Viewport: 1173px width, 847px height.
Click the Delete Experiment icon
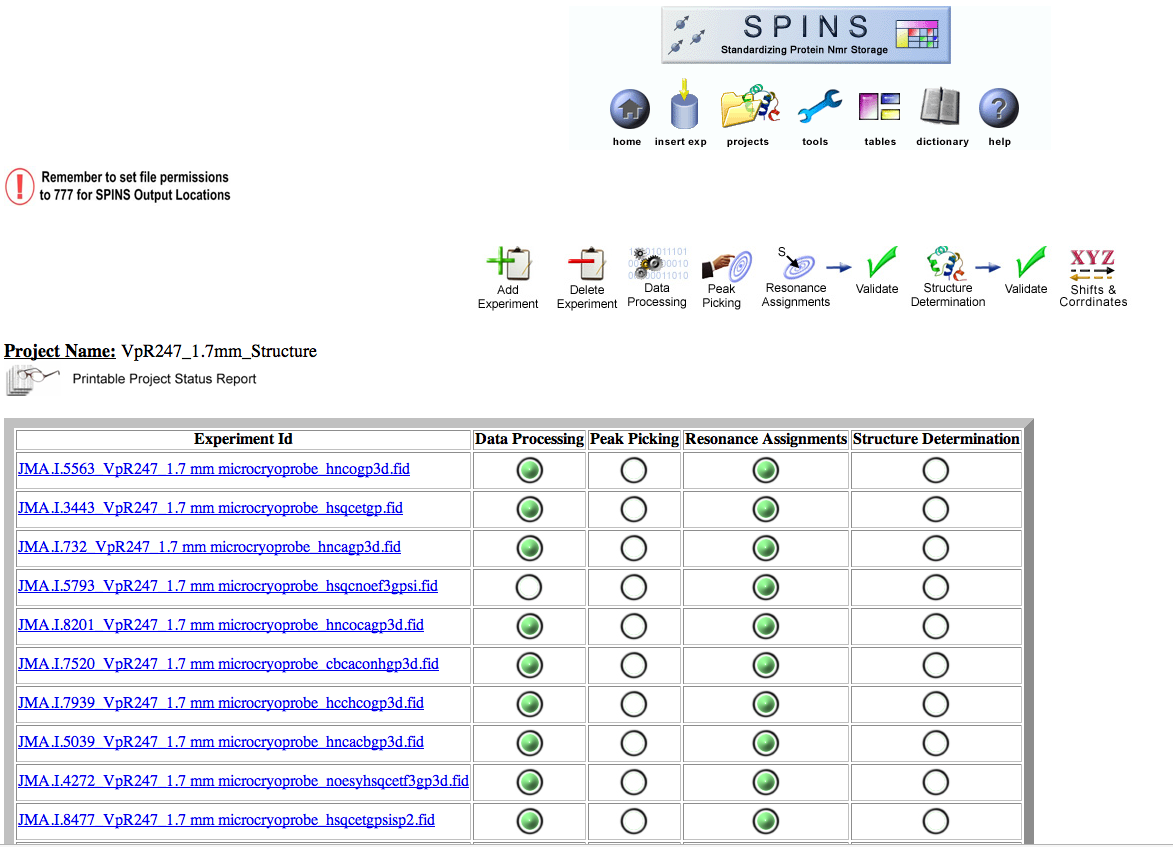[x=587, y=266]
